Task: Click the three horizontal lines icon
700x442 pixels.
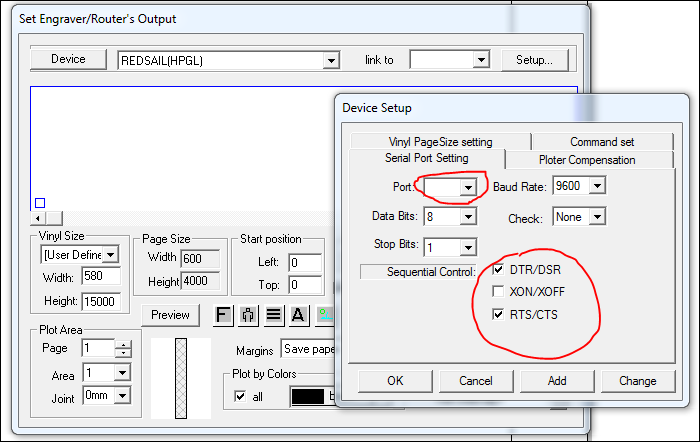Action: [273, 315]
